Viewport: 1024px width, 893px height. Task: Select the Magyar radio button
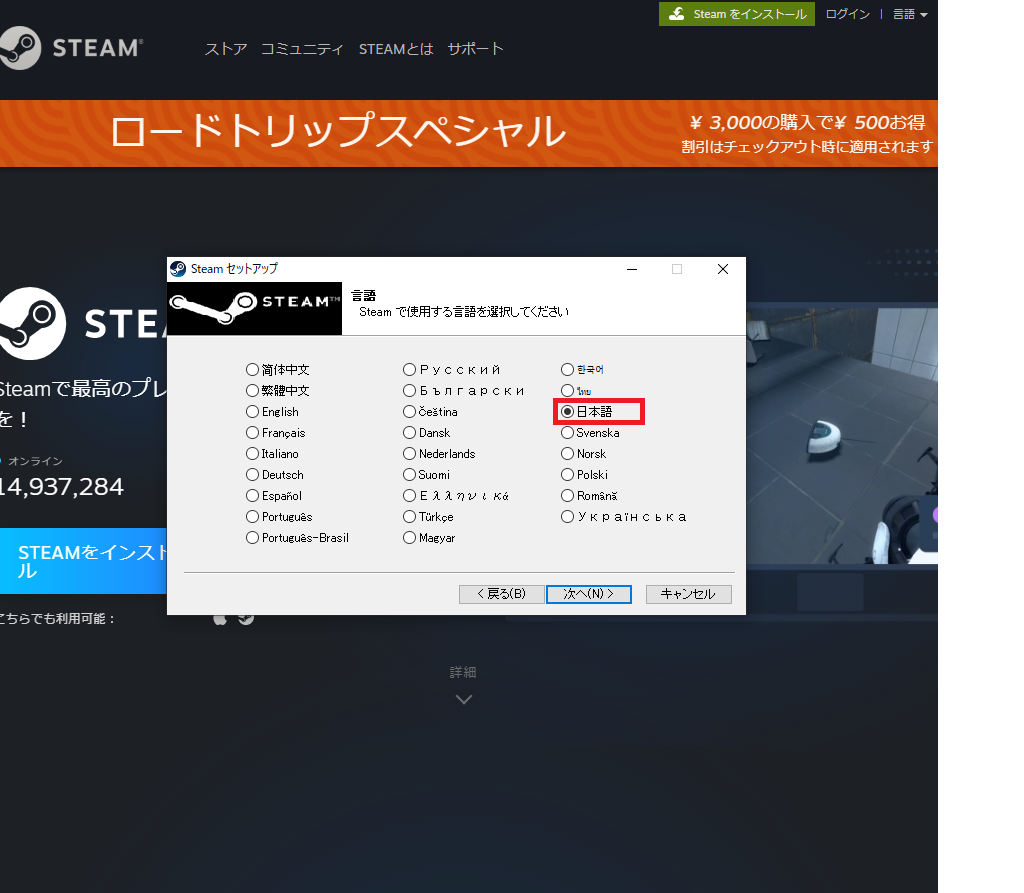coord(409,537)
